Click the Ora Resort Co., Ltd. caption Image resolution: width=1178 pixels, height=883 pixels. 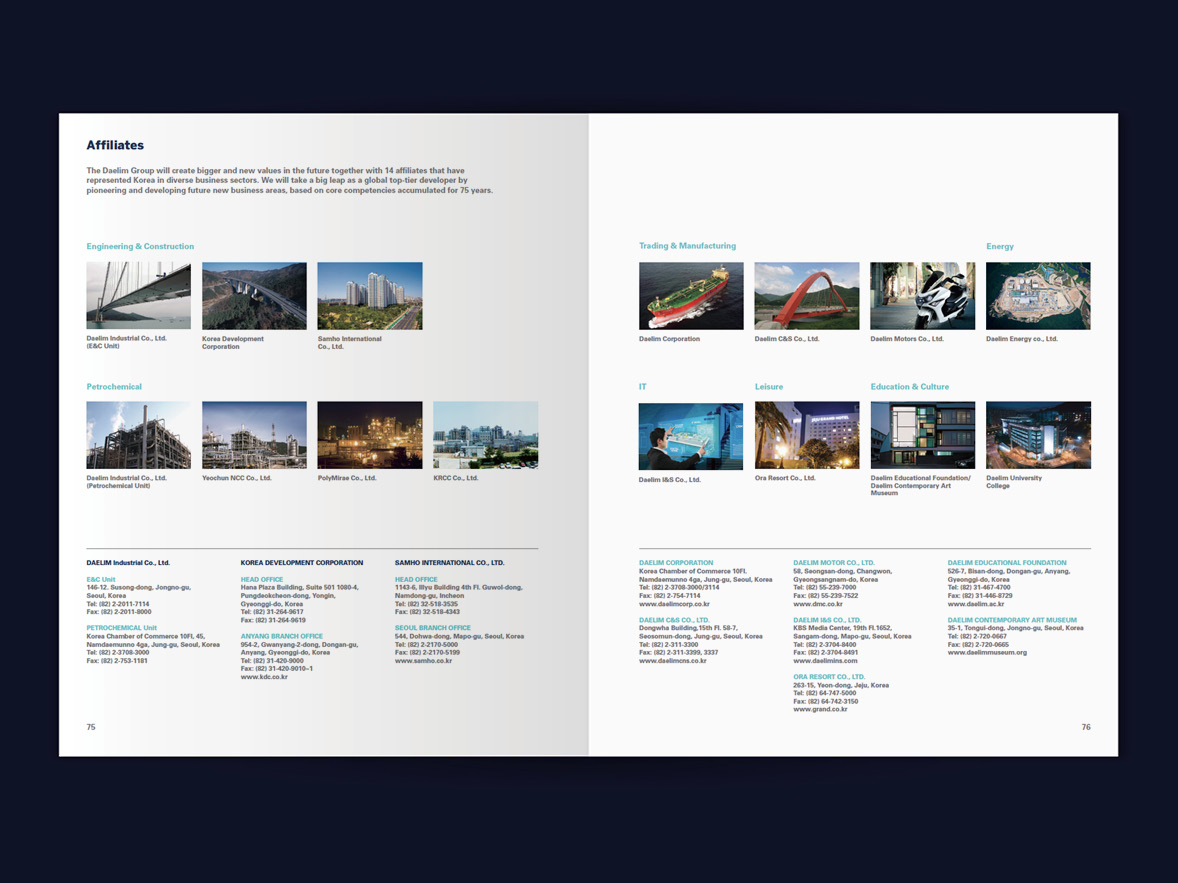click(784, 478)
